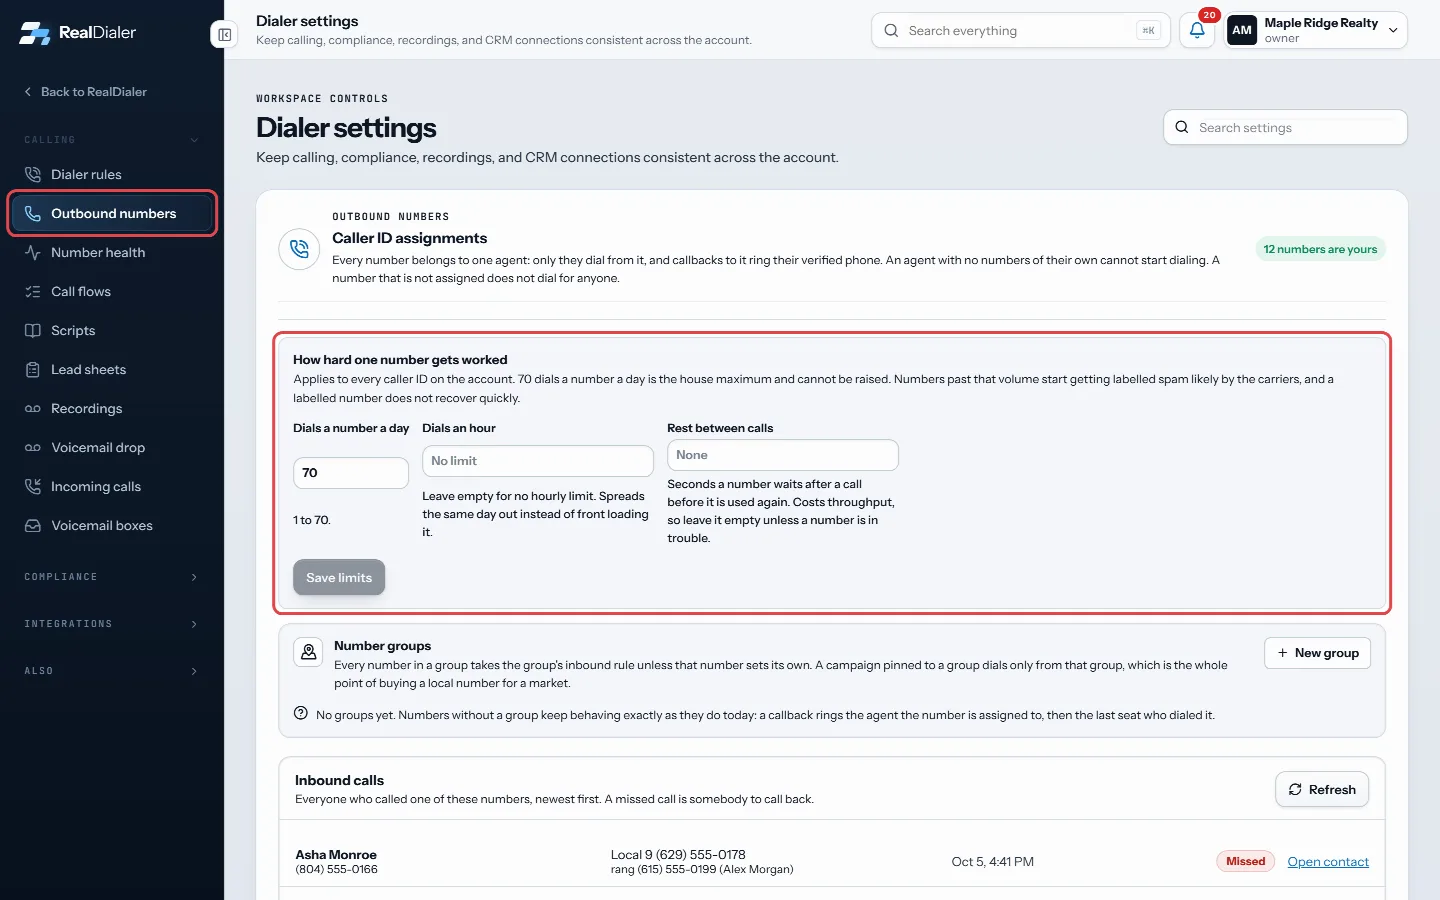The height and width of the screenshot is (900, 1440).
Task: Focus the Dials a number a day field
Action: click(351, 473)
